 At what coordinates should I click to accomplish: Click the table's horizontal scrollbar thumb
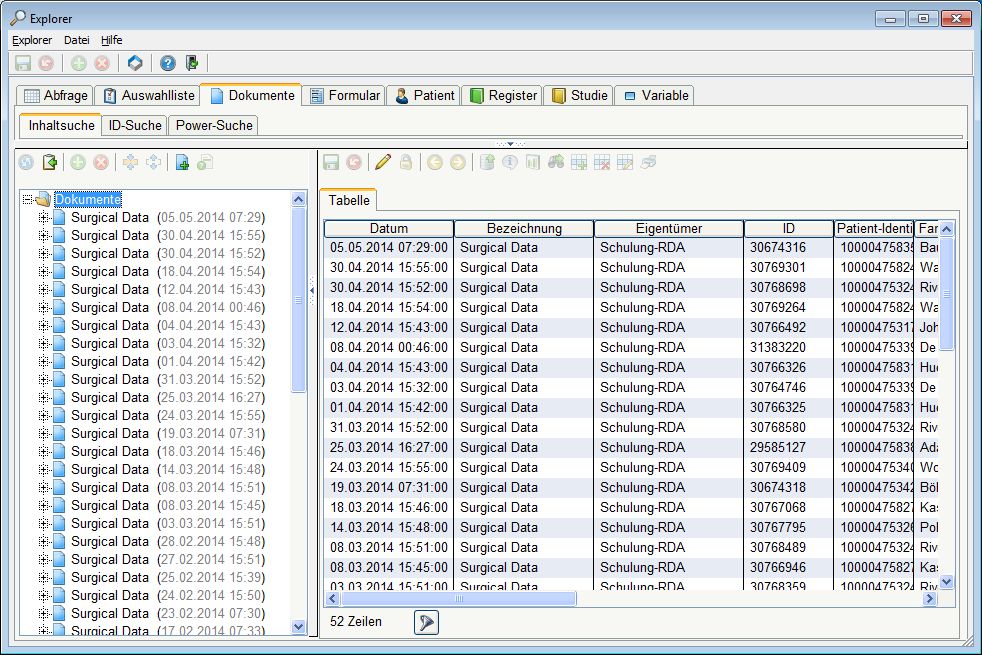pos(458,599)
